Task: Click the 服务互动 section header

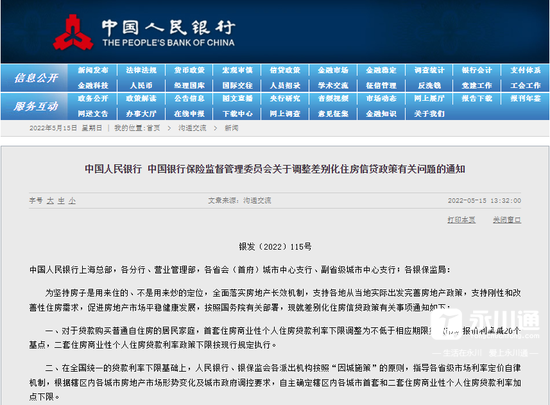Action: tap(36, 106)
